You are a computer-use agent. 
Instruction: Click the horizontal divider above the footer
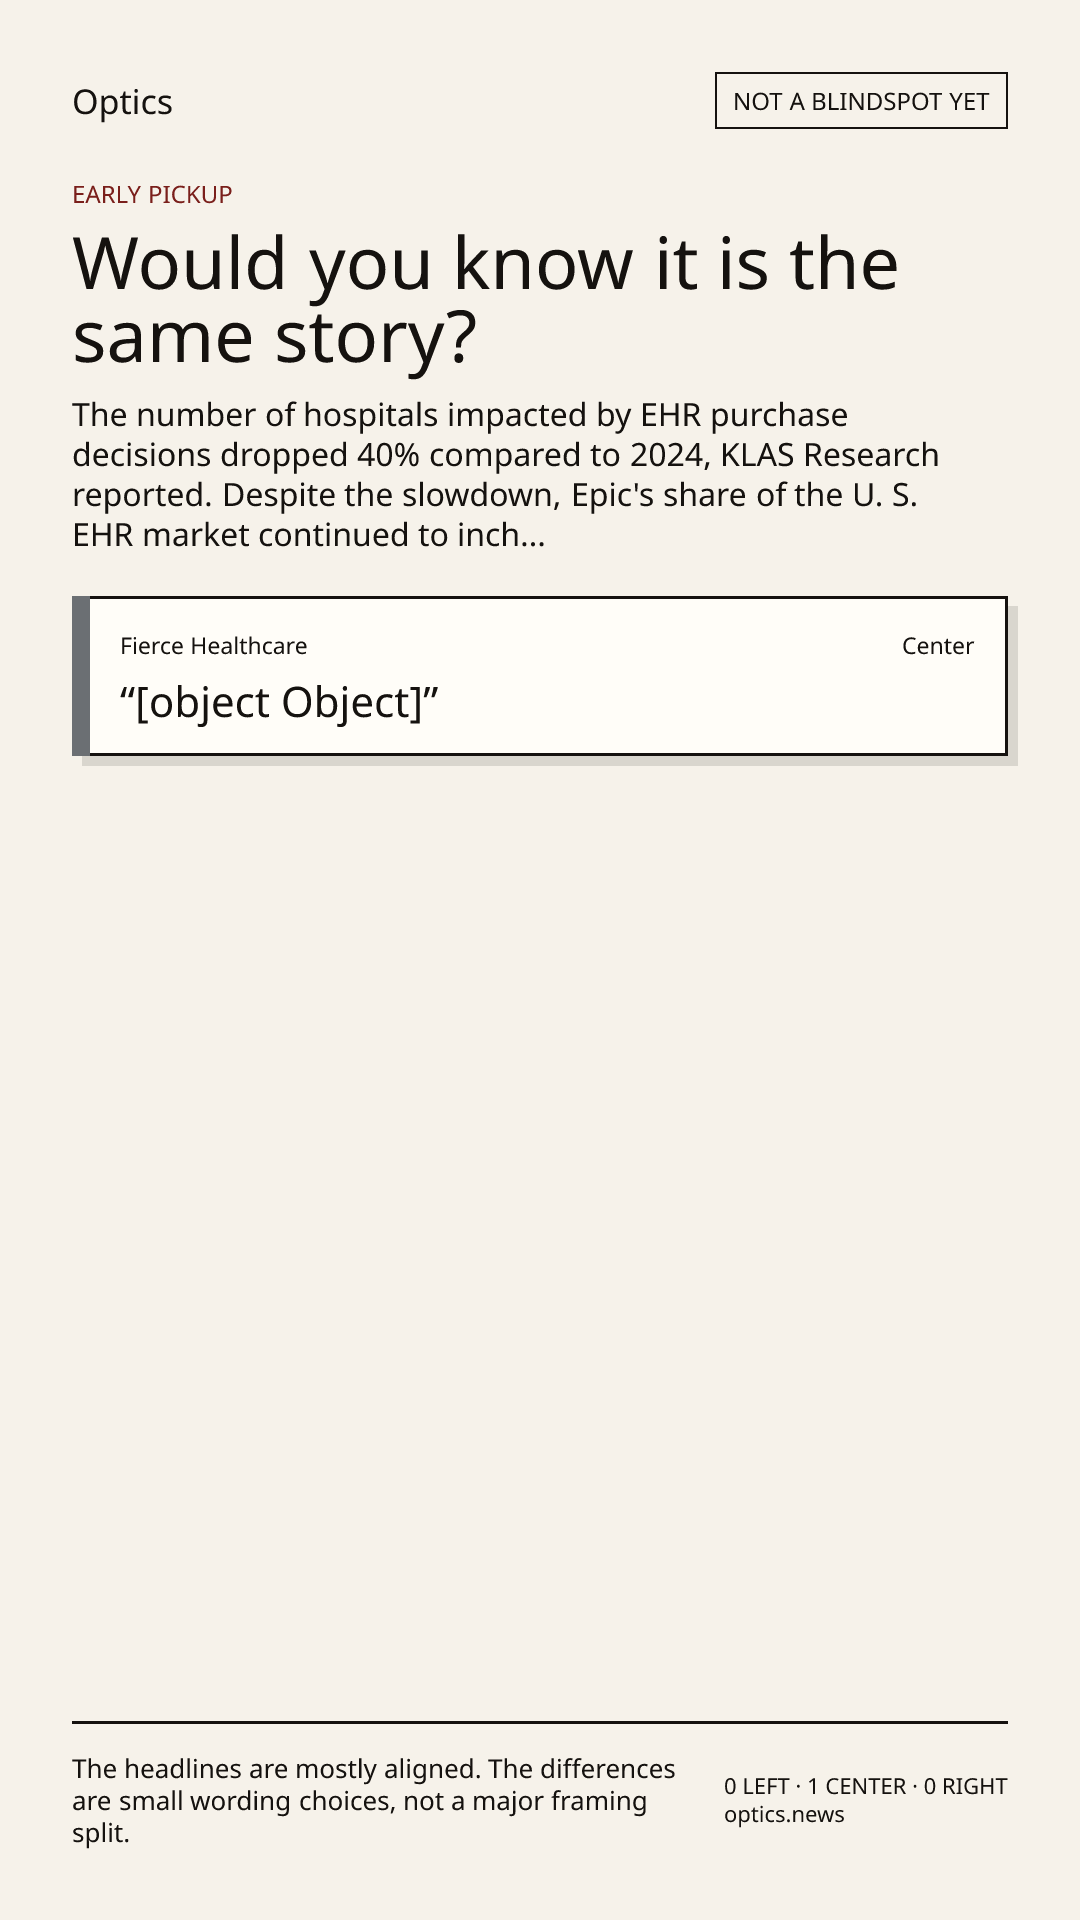[540, 1722]
